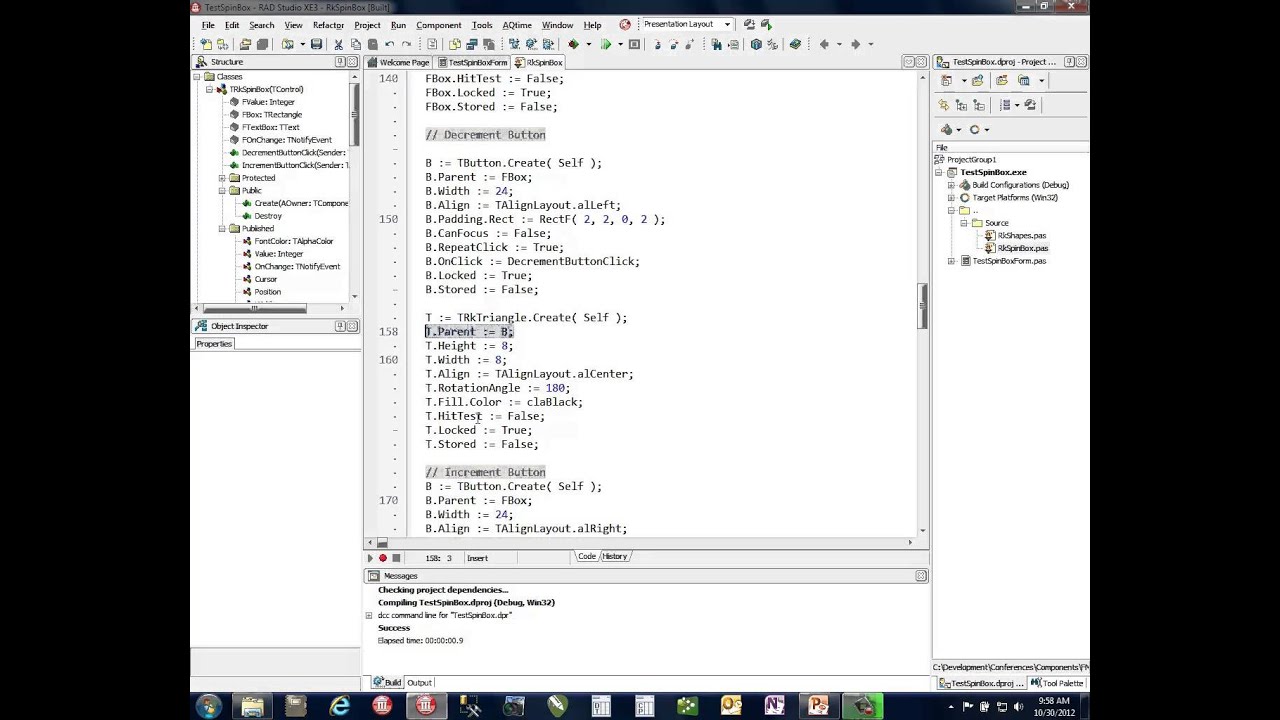Expand Build Configurations (Debug) node

[951, 185]
